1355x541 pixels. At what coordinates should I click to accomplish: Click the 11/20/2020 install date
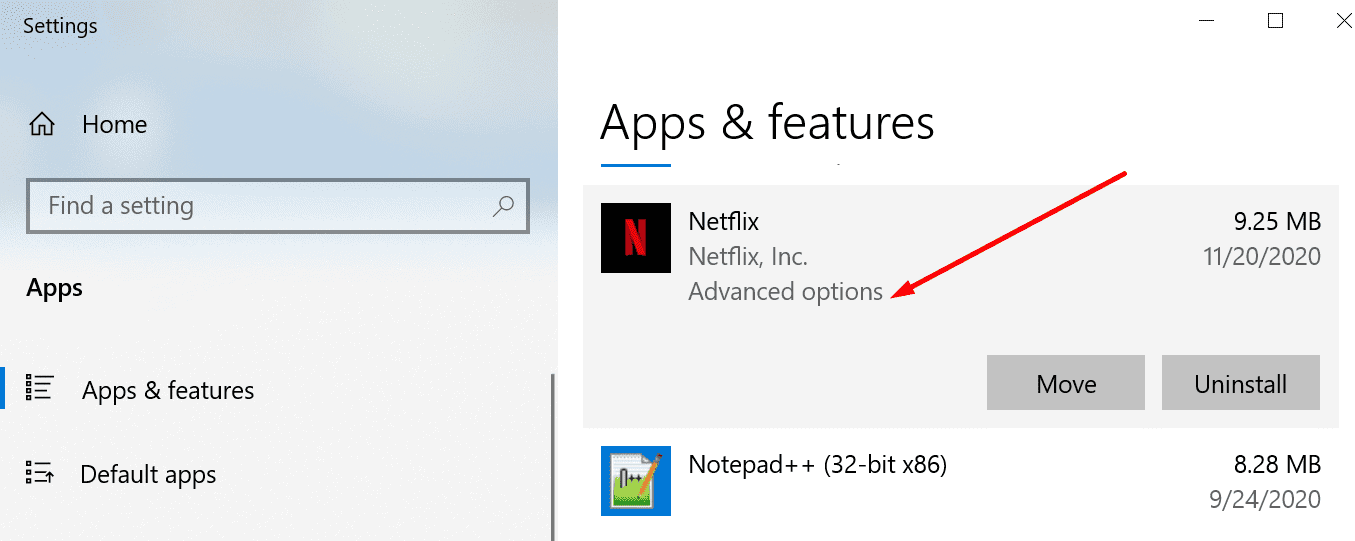point(1262,256)
